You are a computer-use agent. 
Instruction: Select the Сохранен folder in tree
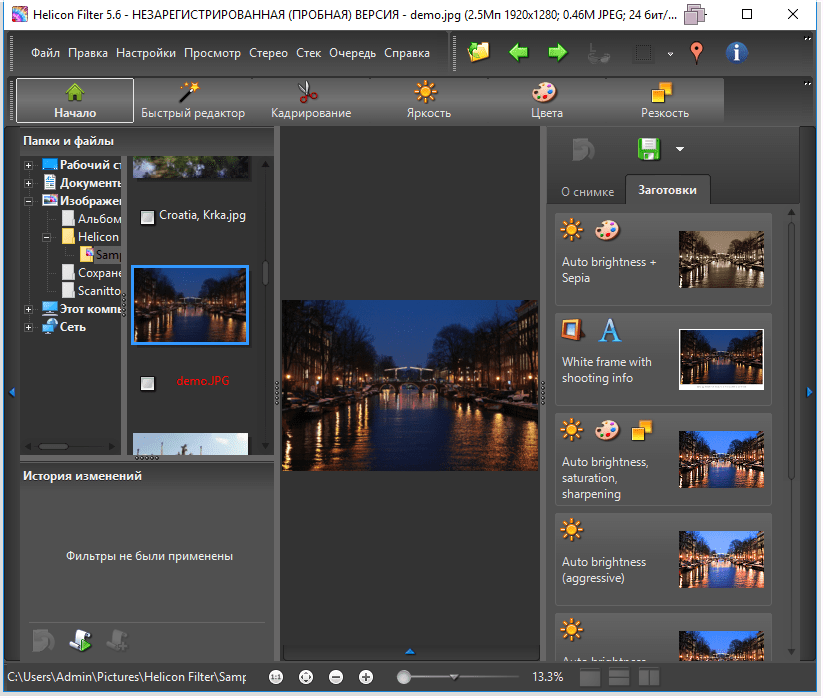click(91, 273)
